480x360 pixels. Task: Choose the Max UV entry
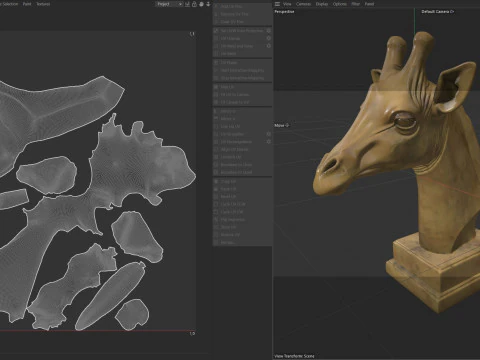tap(242, 87)
